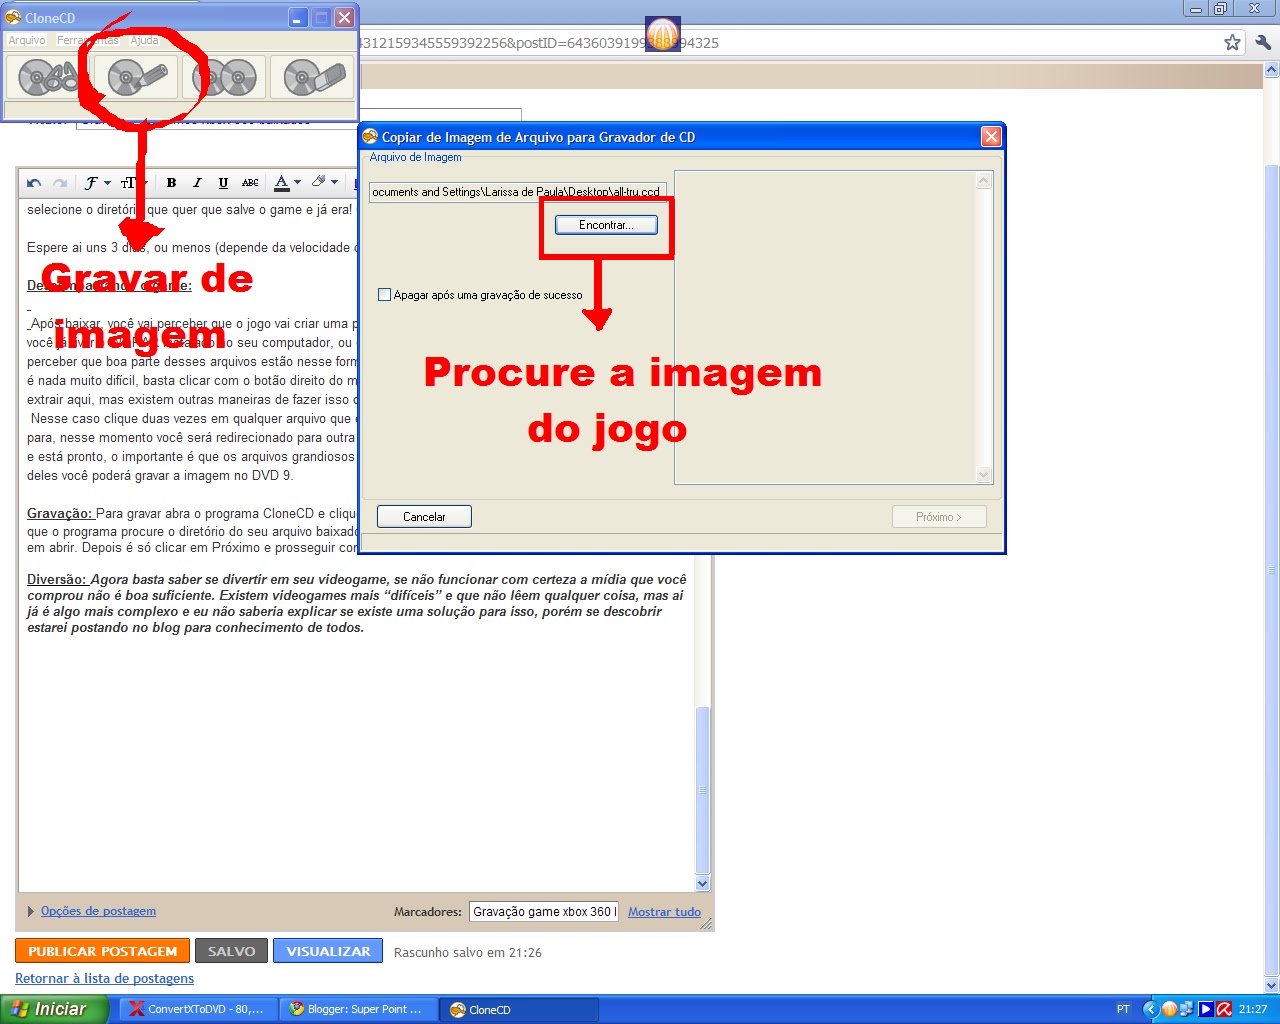Toggle strikethrough ABC formatting
The image size is (1280, 1024).
250,183
